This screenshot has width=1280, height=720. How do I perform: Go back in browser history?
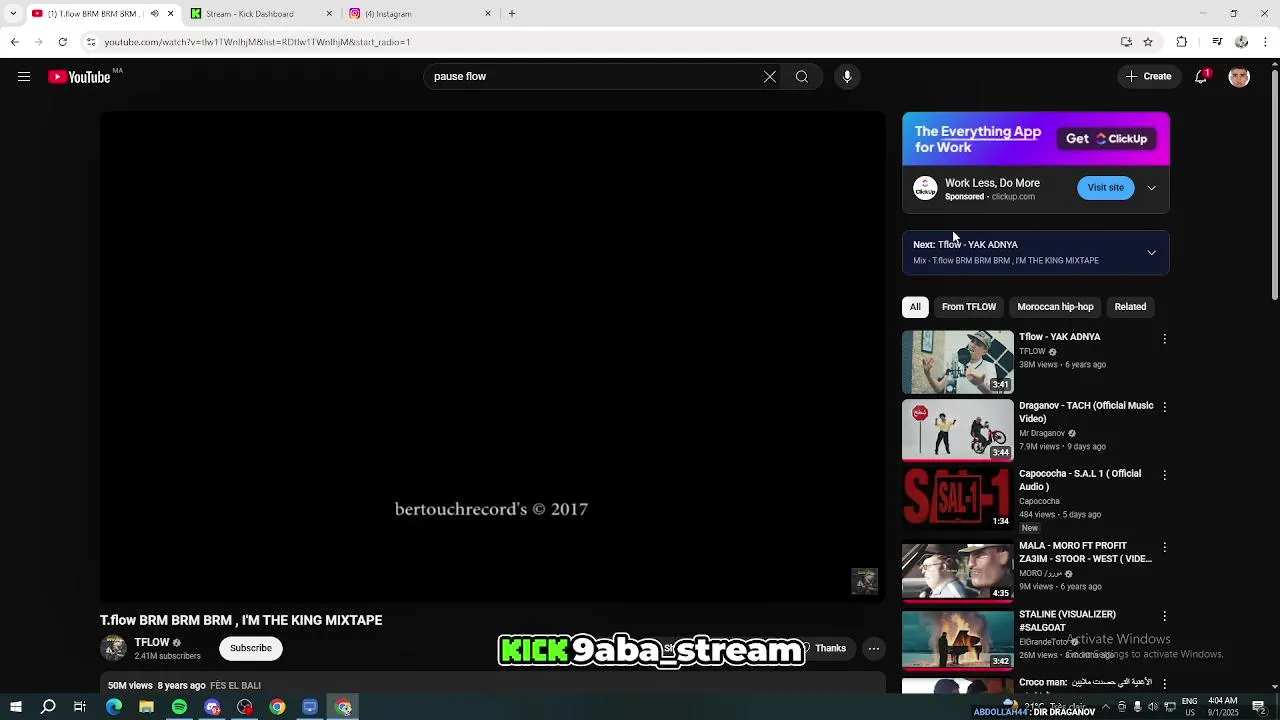14,42
